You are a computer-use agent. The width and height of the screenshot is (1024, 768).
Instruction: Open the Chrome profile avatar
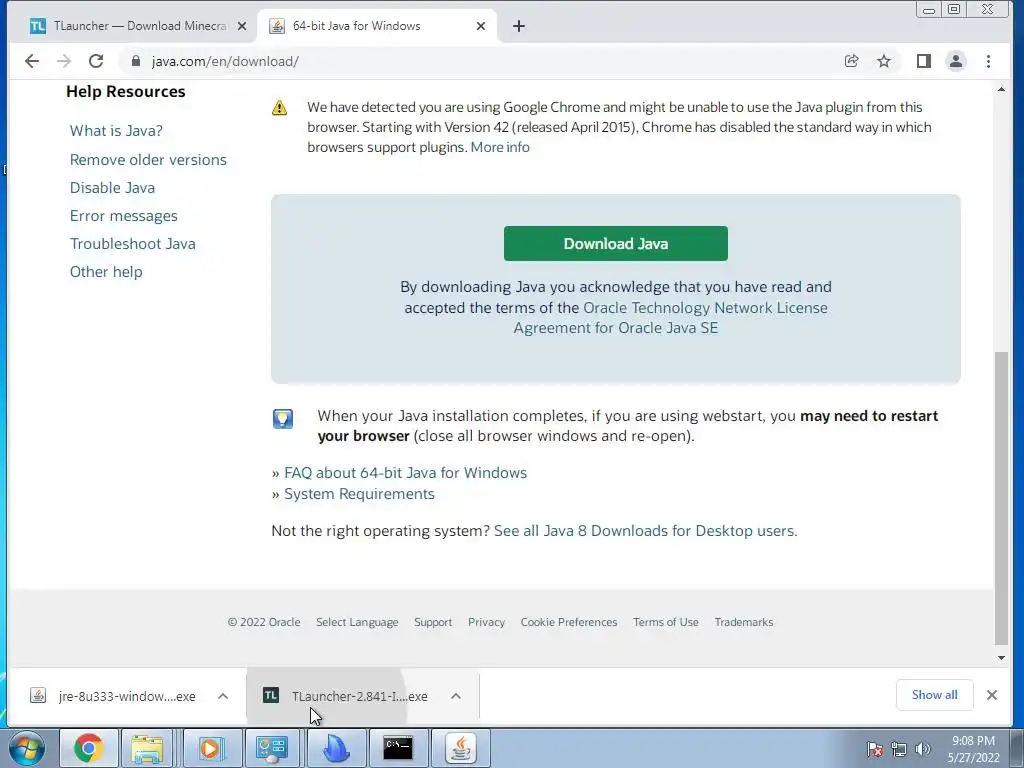[x=955, y=61]
